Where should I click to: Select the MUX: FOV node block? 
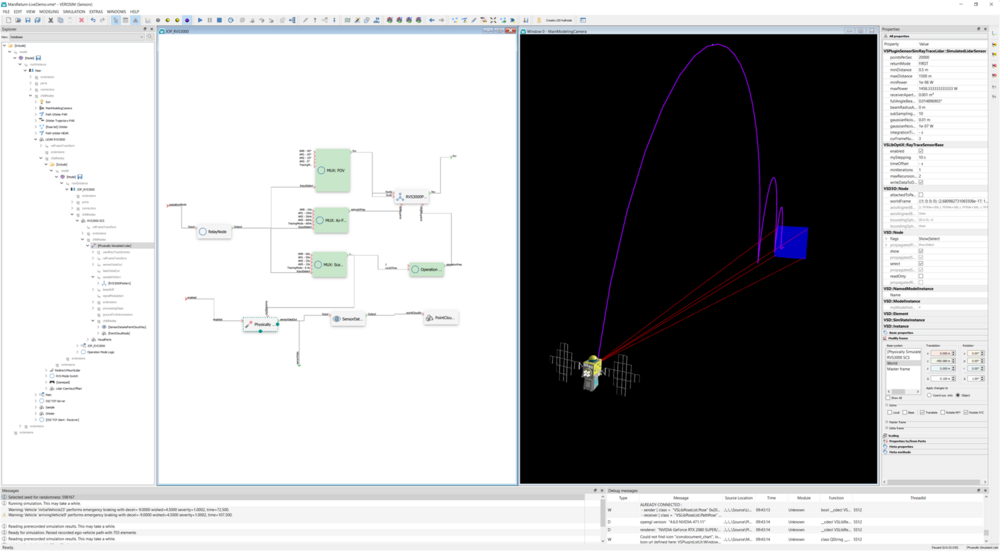pyautogui.click(x=333, y=170)
